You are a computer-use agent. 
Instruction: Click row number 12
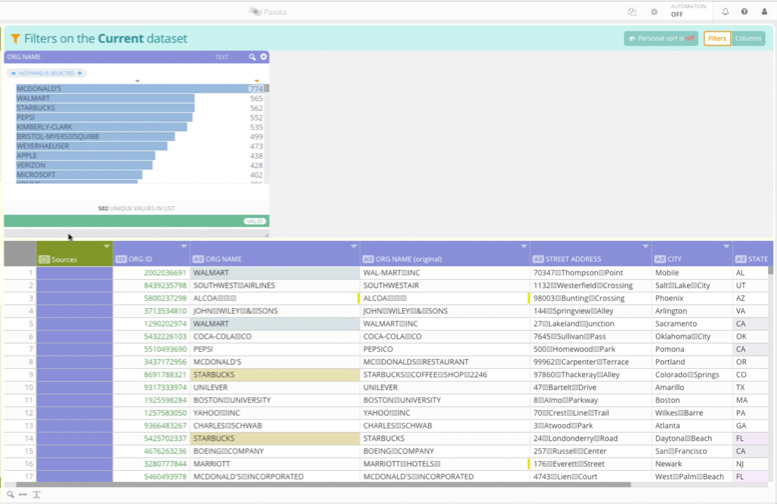coord(20,413)
